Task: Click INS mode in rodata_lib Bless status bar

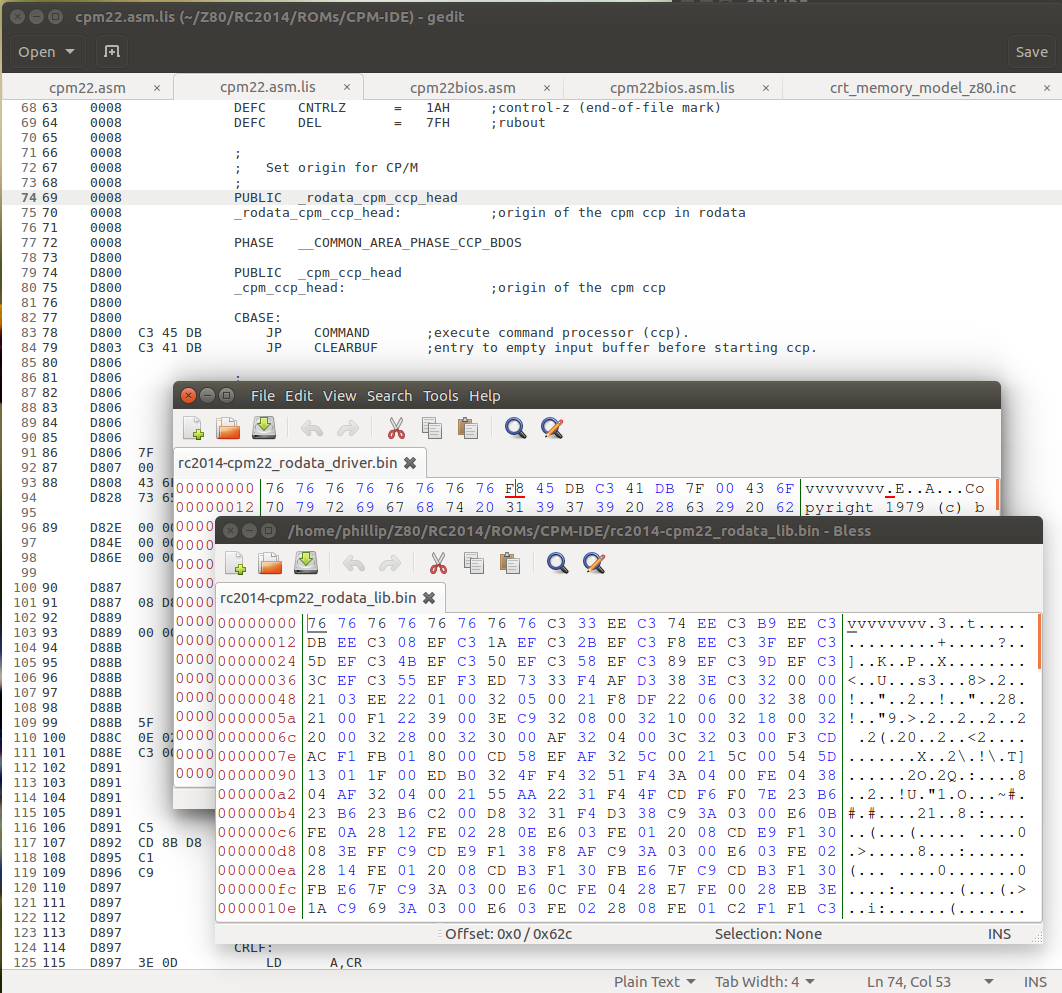Action: click(1000, 934)
